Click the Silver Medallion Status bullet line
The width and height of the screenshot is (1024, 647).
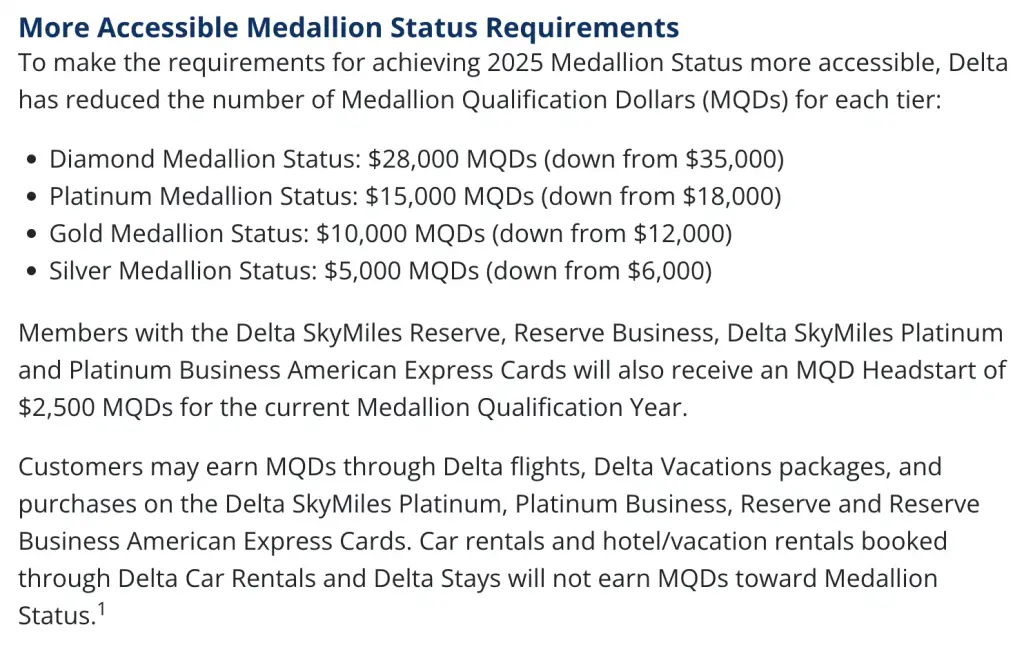[380, 271]
